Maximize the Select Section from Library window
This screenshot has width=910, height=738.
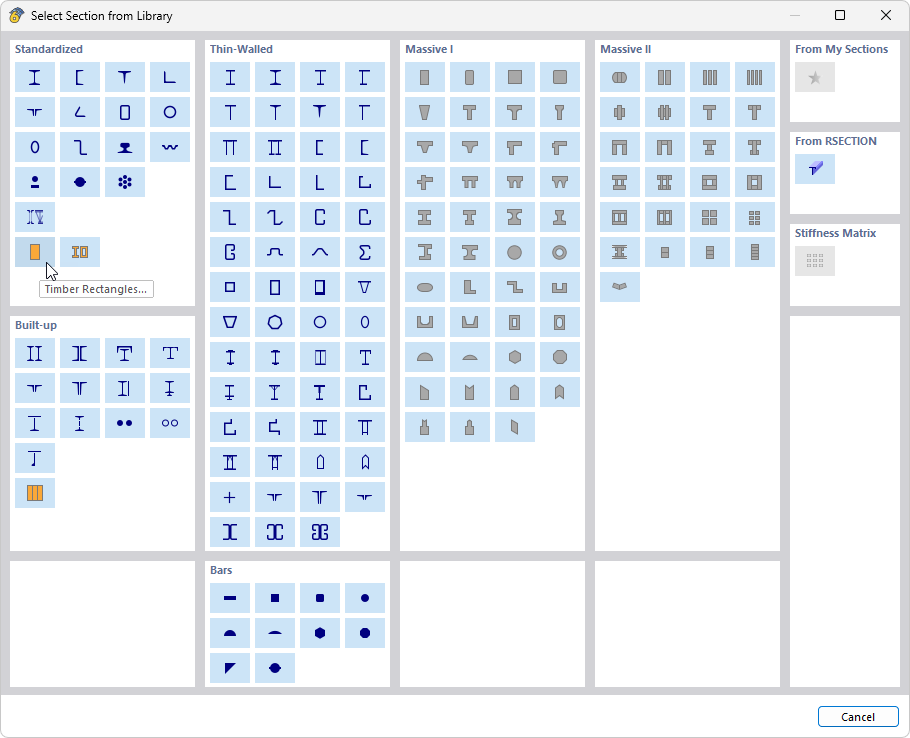click(840, 15)
